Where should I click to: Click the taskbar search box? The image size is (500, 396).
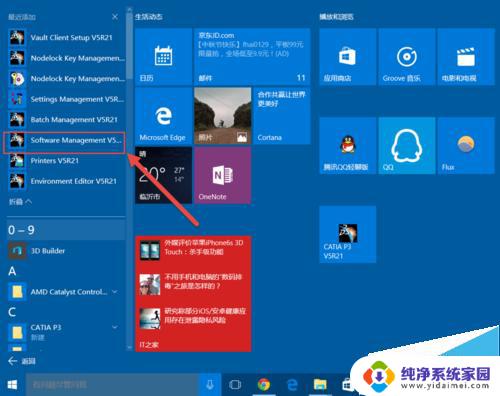(x=113, y=385)
